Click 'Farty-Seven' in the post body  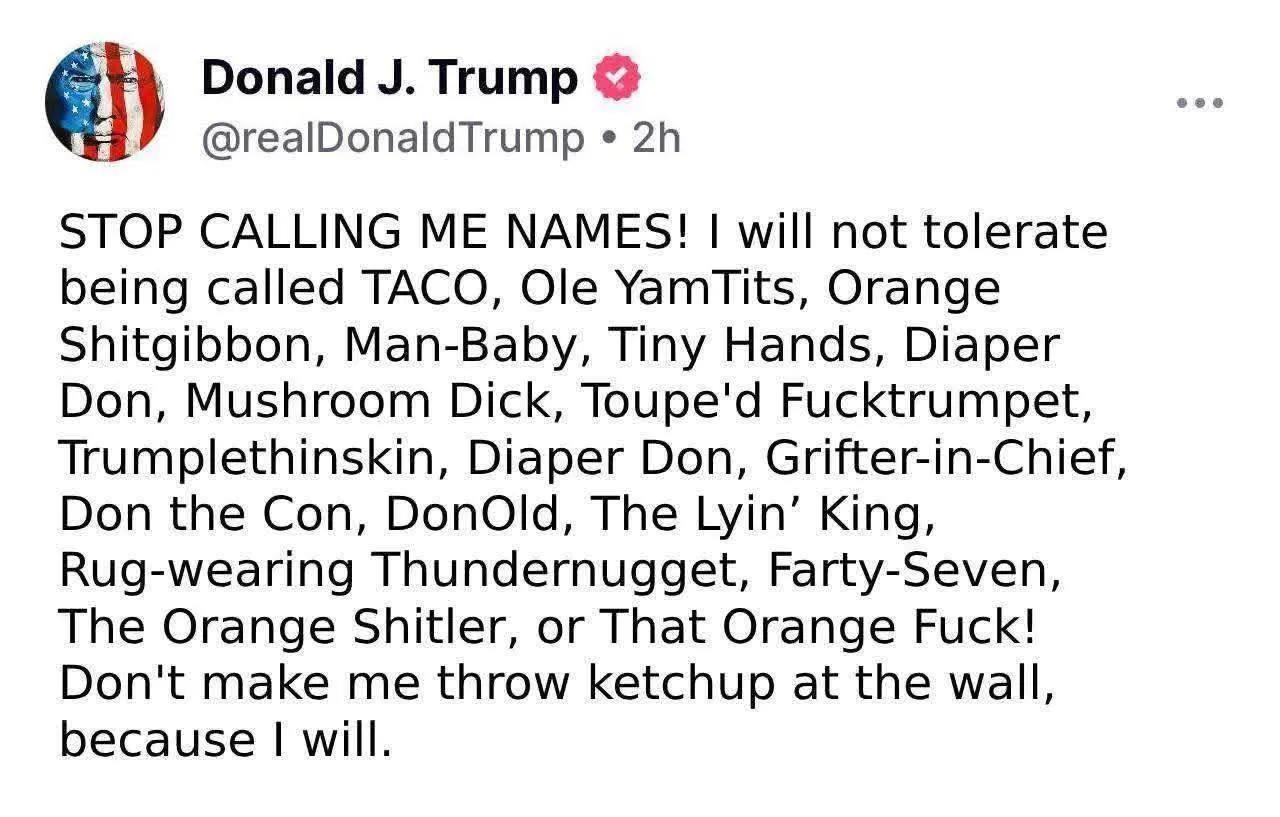[x=912, y=571]
